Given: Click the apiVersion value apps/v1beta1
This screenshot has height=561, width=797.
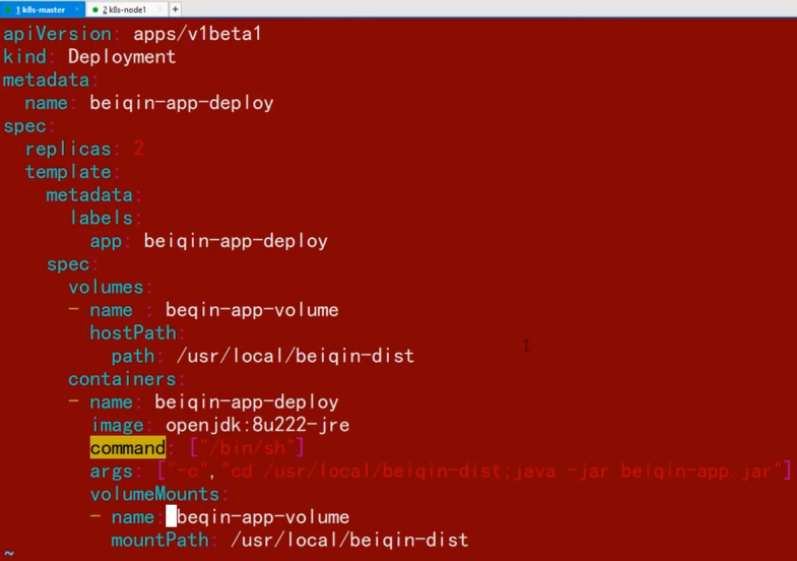Looking at the screenshot, I should coord(197,34).
